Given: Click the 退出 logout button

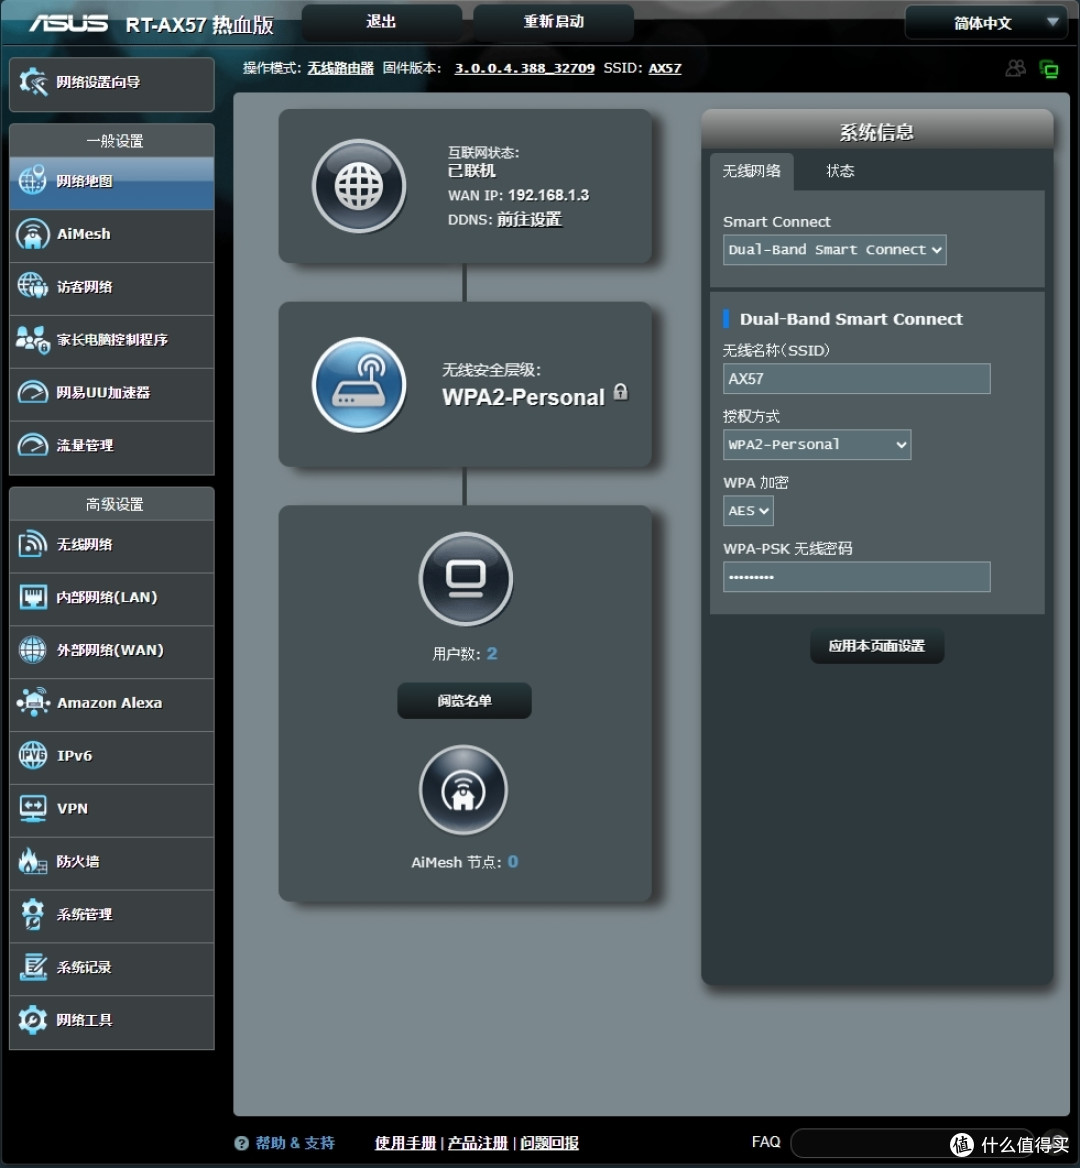Looking at the screenshot, I should tap(381, 22).
